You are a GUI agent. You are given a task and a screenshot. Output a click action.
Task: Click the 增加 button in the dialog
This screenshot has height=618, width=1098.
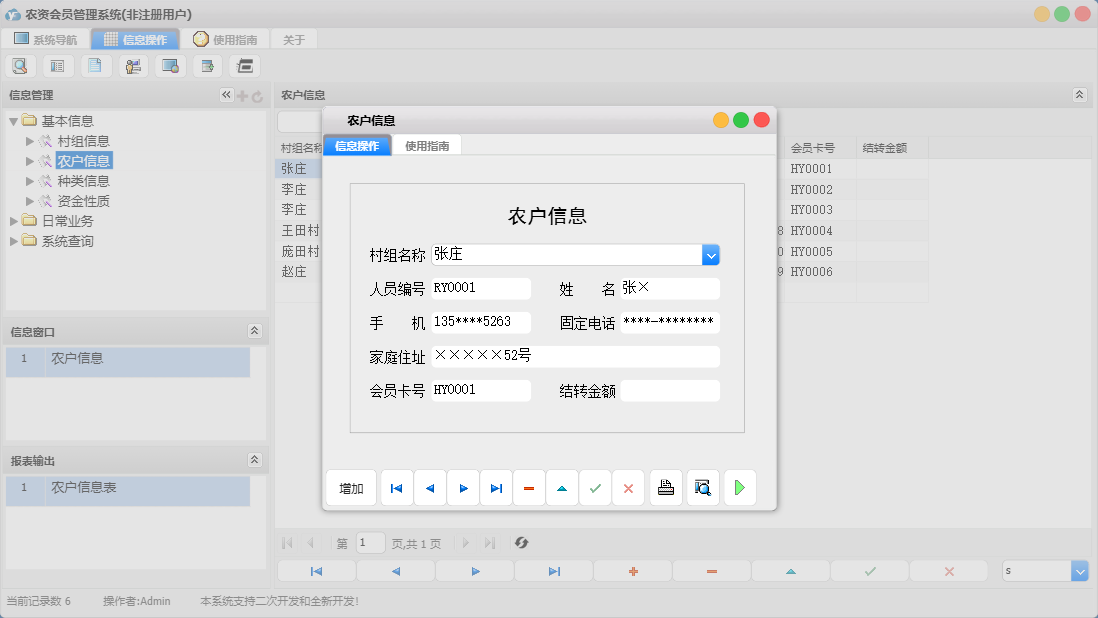coord(350,488)
